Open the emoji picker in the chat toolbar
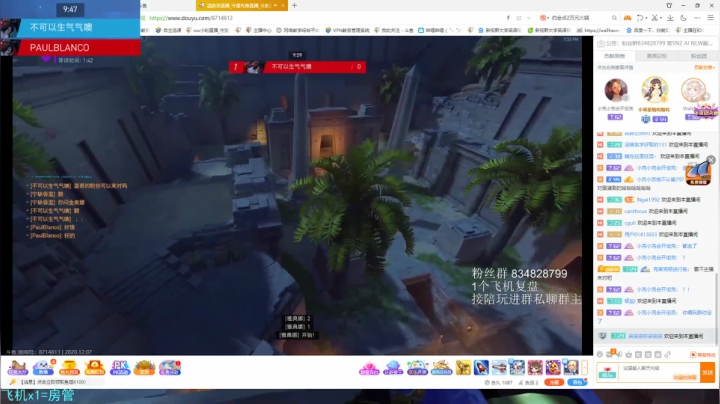Screen dimensions: 720x404 tap(600, 354)
